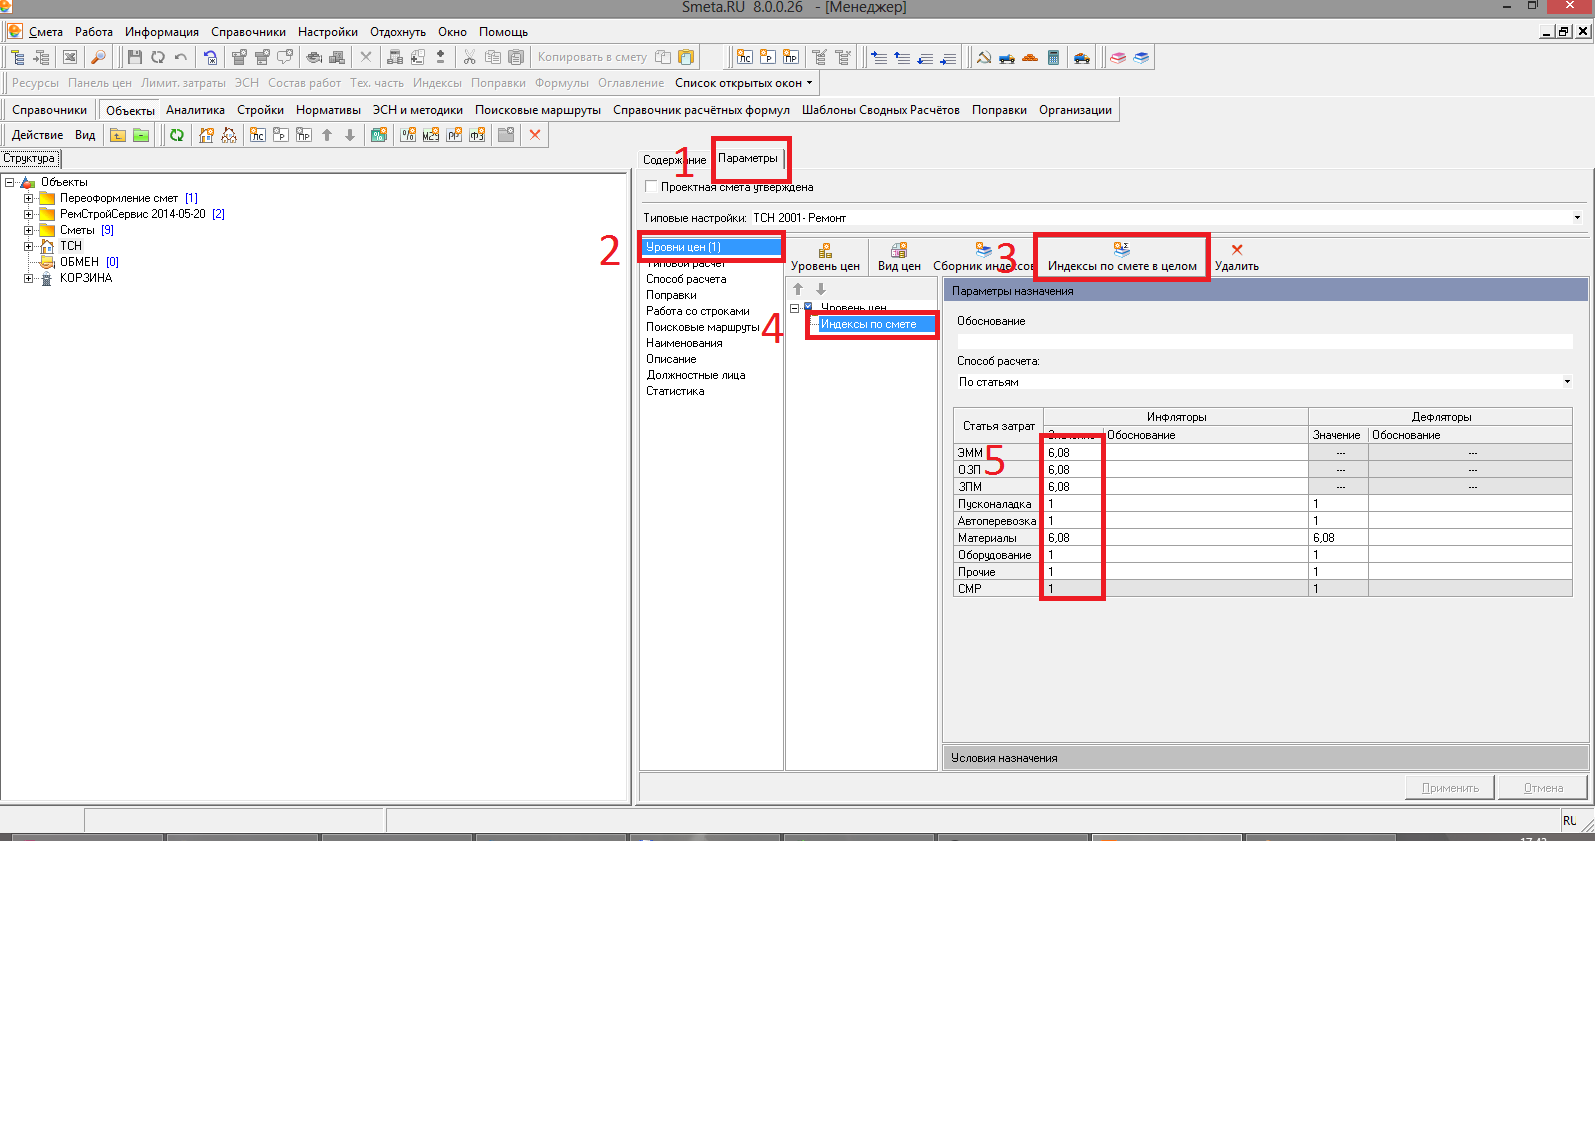Viewport: 1595px width, 1122px height.
Task: Click the 'Вид цен' toolbar icon
Action: click(899, 256)
